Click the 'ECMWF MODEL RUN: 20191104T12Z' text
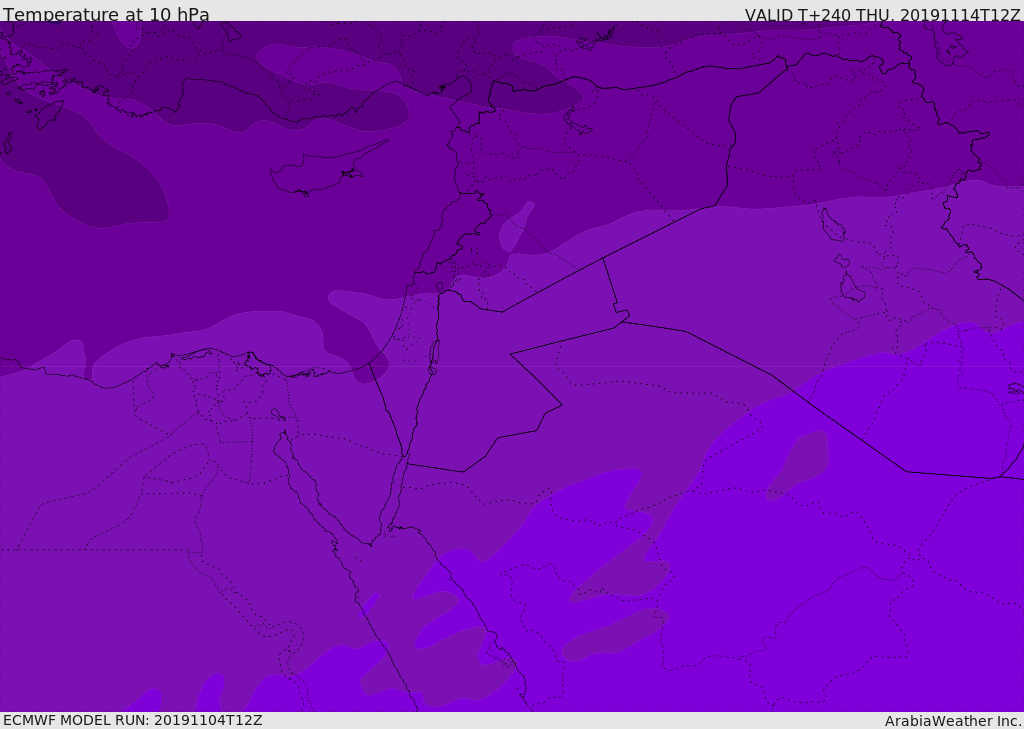This screenshot has width=1024, height=729. pyautogui.click(x=133, y=721)
